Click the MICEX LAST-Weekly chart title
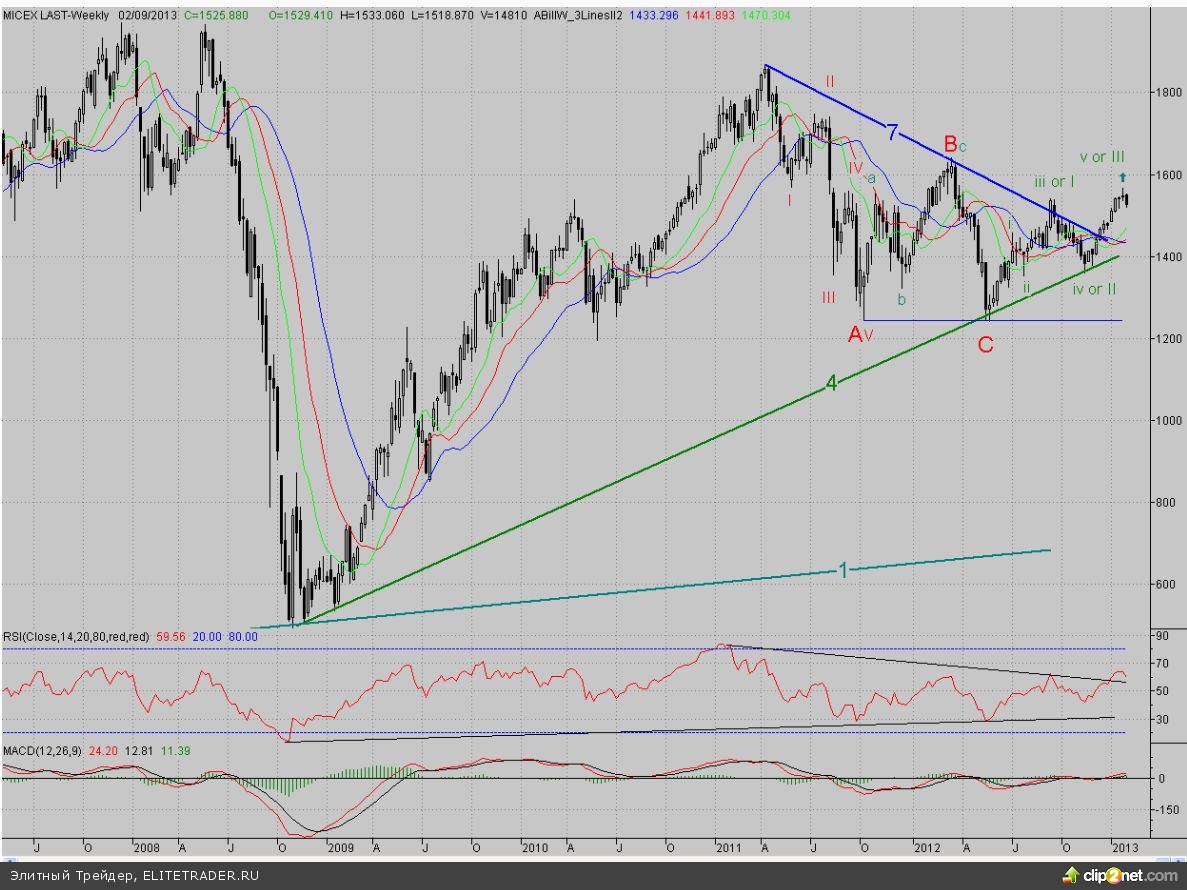This screenshot has height=890, width=1187. coord(55,17)
